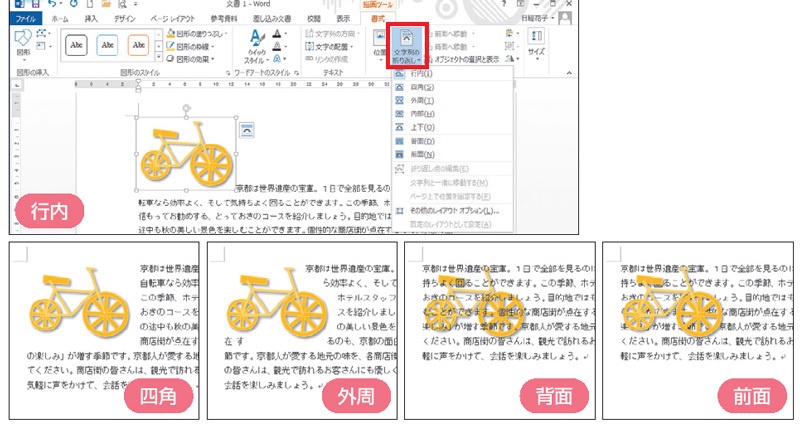
Task: Click the サイズ size icon
Action: 537,43
